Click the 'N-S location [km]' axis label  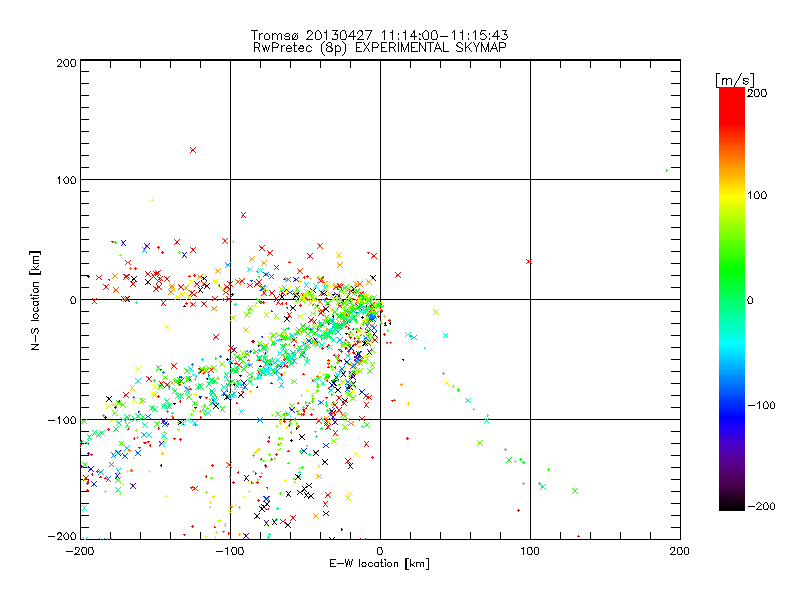[x=35, y=300]
